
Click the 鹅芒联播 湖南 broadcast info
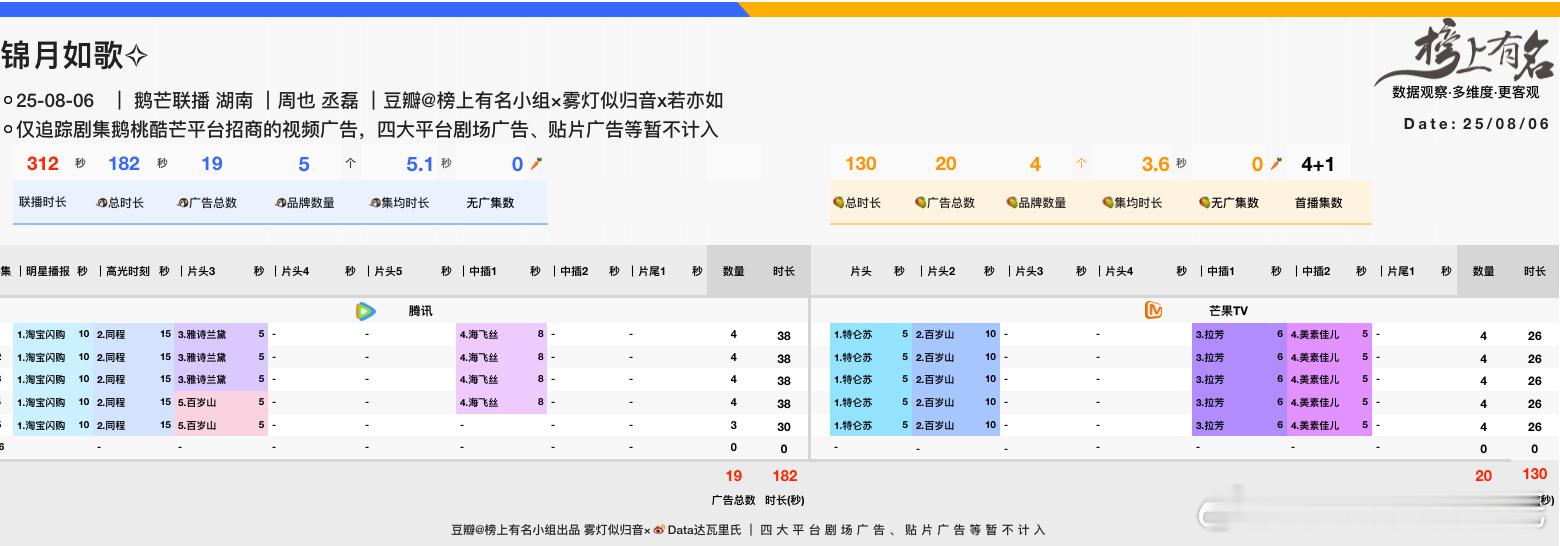click(x=193, y=101)
